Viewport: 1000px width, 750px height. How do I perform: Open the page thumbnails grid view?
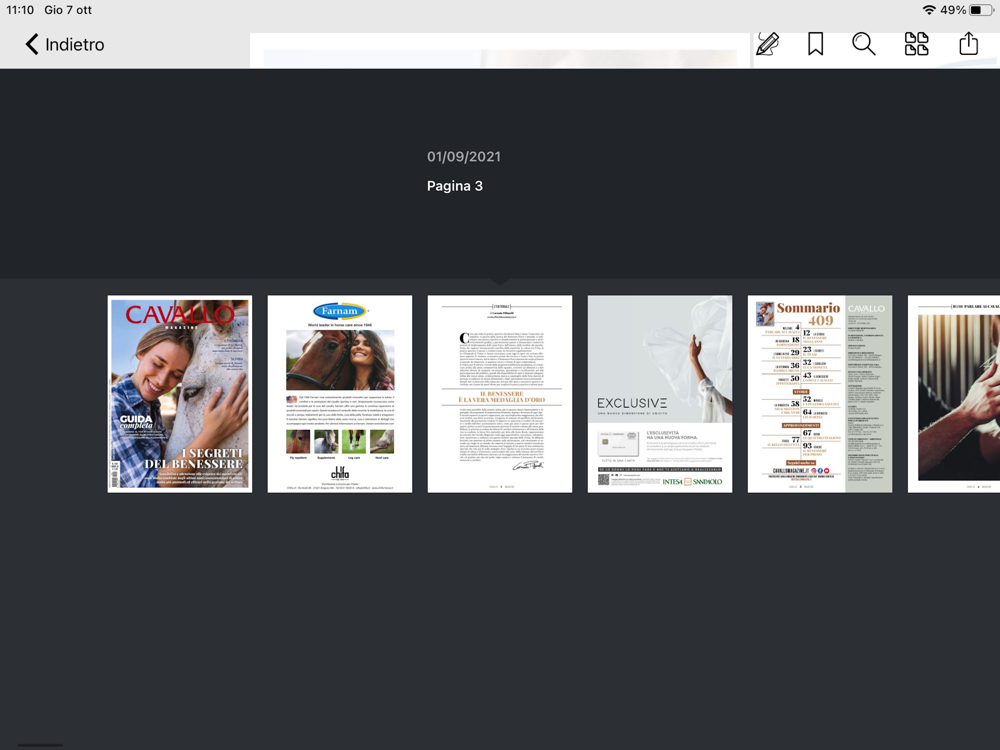tap(916, 44)
